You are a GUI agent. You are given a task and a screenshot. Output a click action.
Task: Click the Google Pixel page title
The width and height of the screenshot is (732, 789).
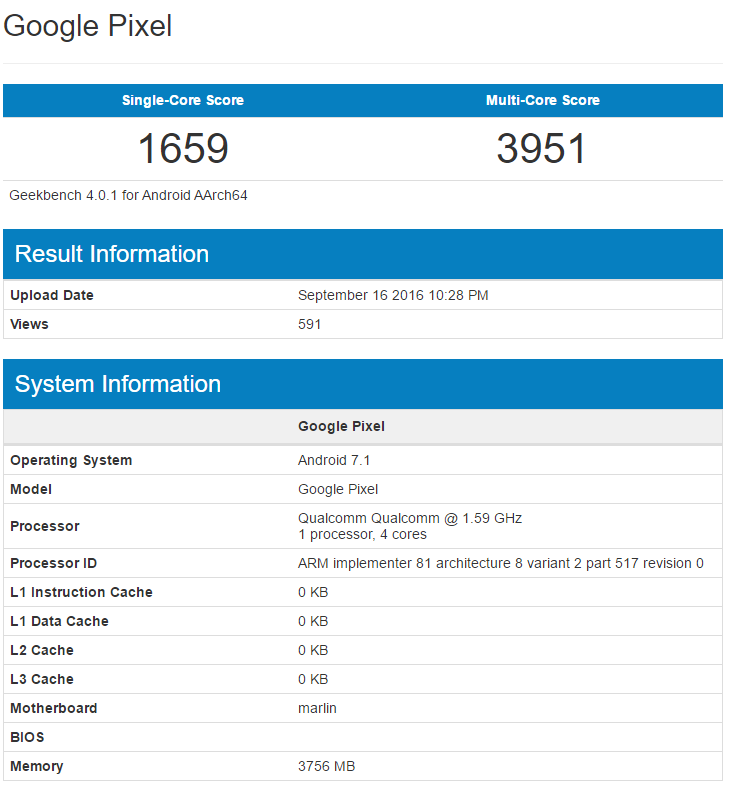[88, 27]
